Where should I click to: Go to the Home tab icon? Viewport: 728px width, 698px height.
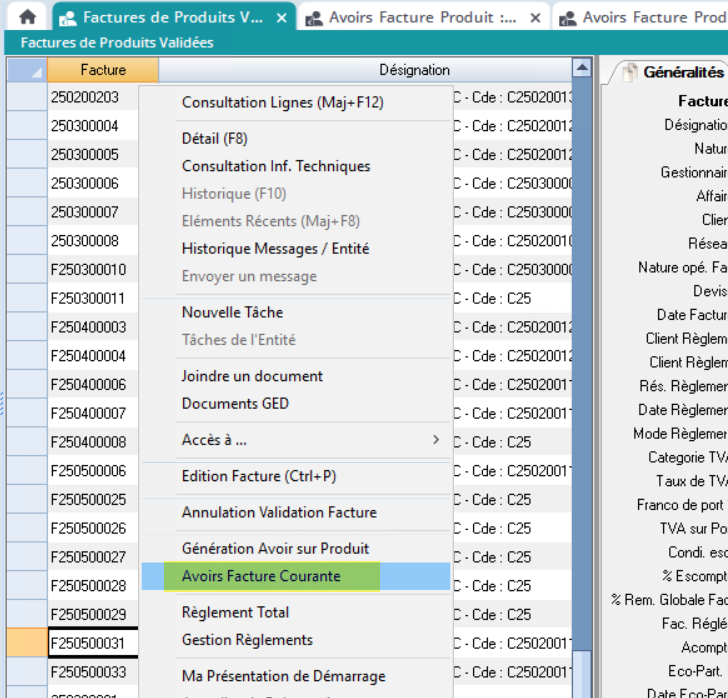(x=27, y=17)
